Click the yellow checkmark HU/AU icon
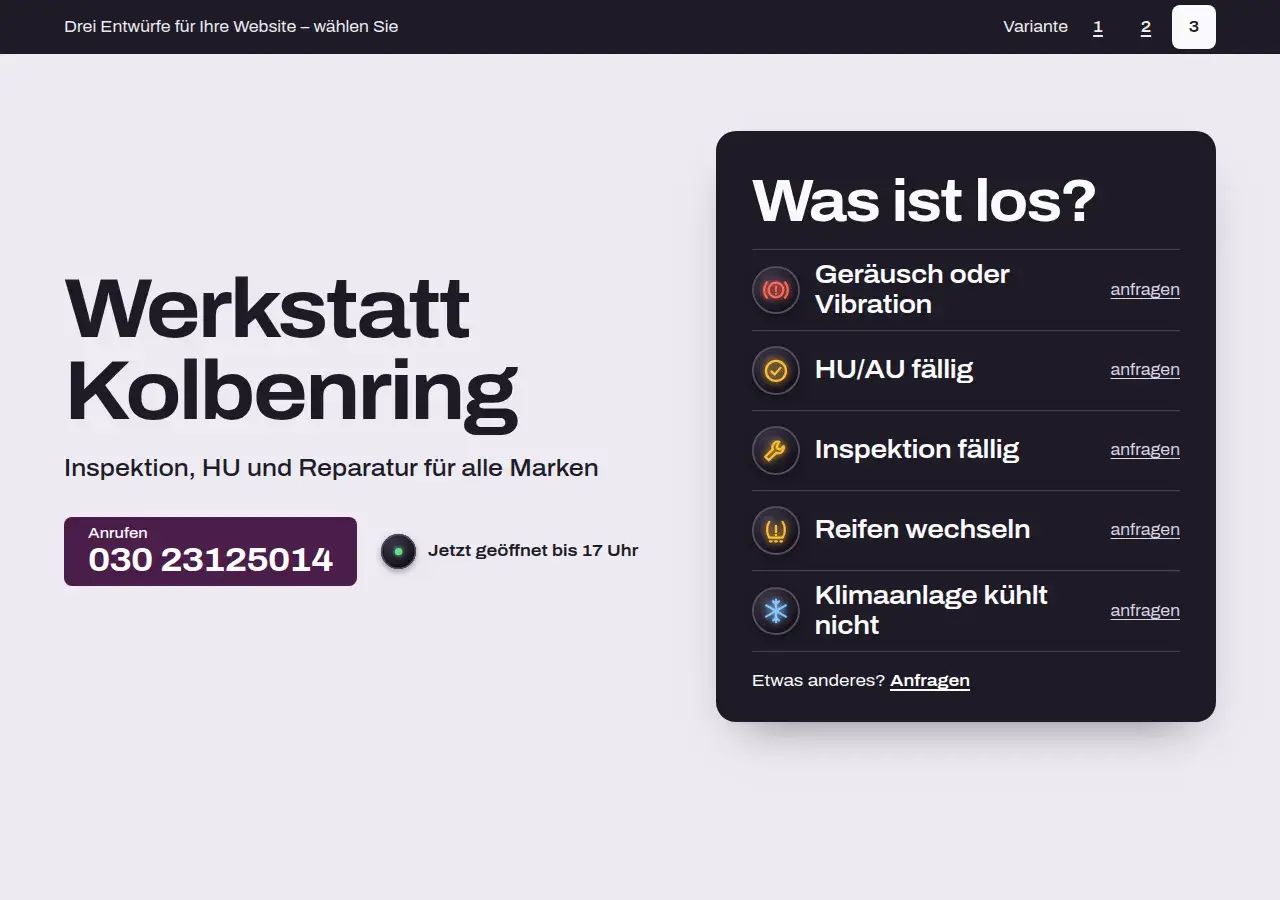Viewport: 1280px width, 900px height. [x=776, y=370]
